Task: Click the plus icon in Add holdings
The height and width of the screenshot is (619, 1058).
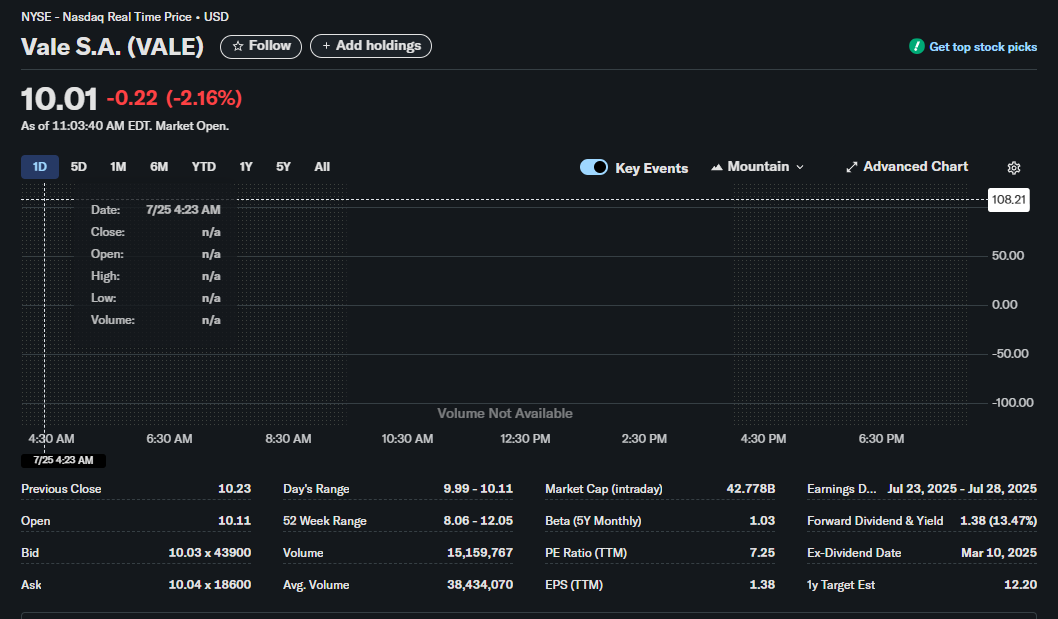Action: click(x=326, y=46)
